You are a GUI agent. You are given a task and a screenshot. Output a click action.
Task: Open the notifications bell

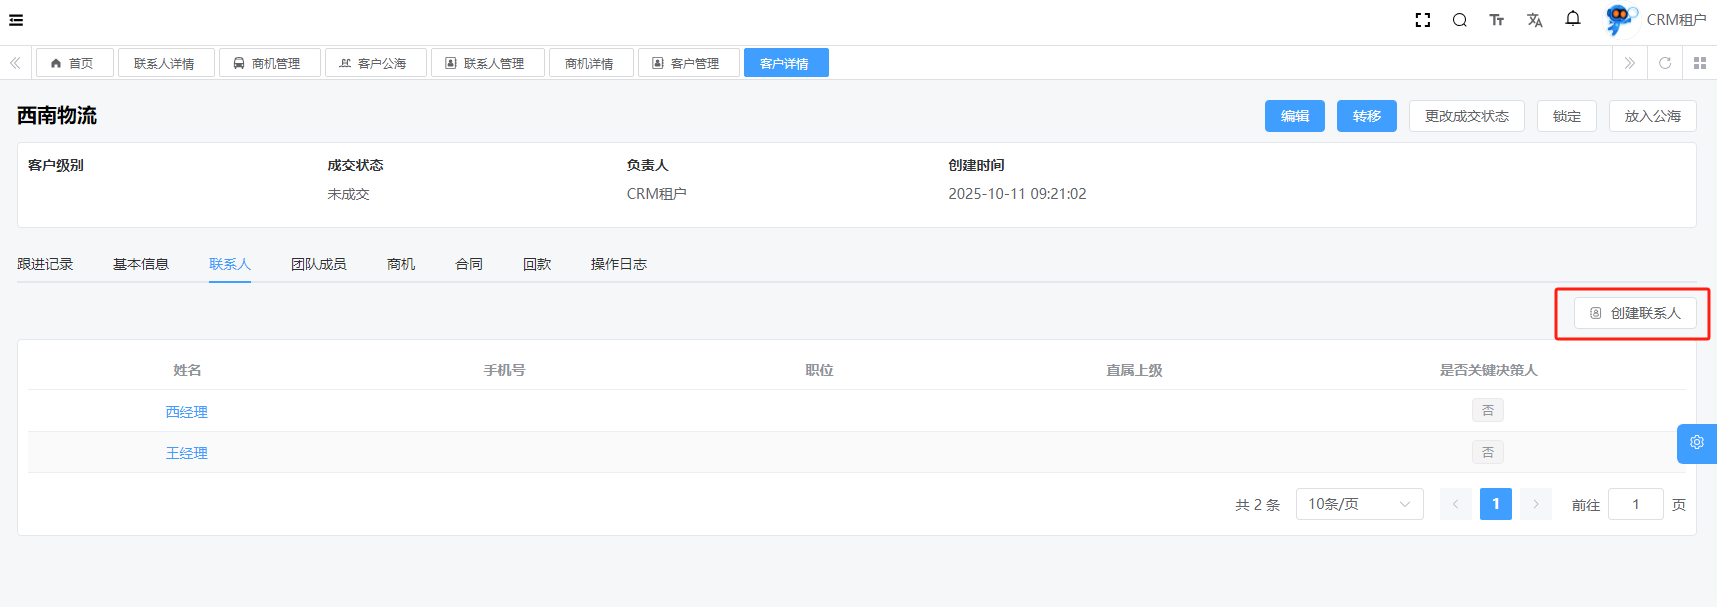pyautogui.click(x=1572, y=19)
